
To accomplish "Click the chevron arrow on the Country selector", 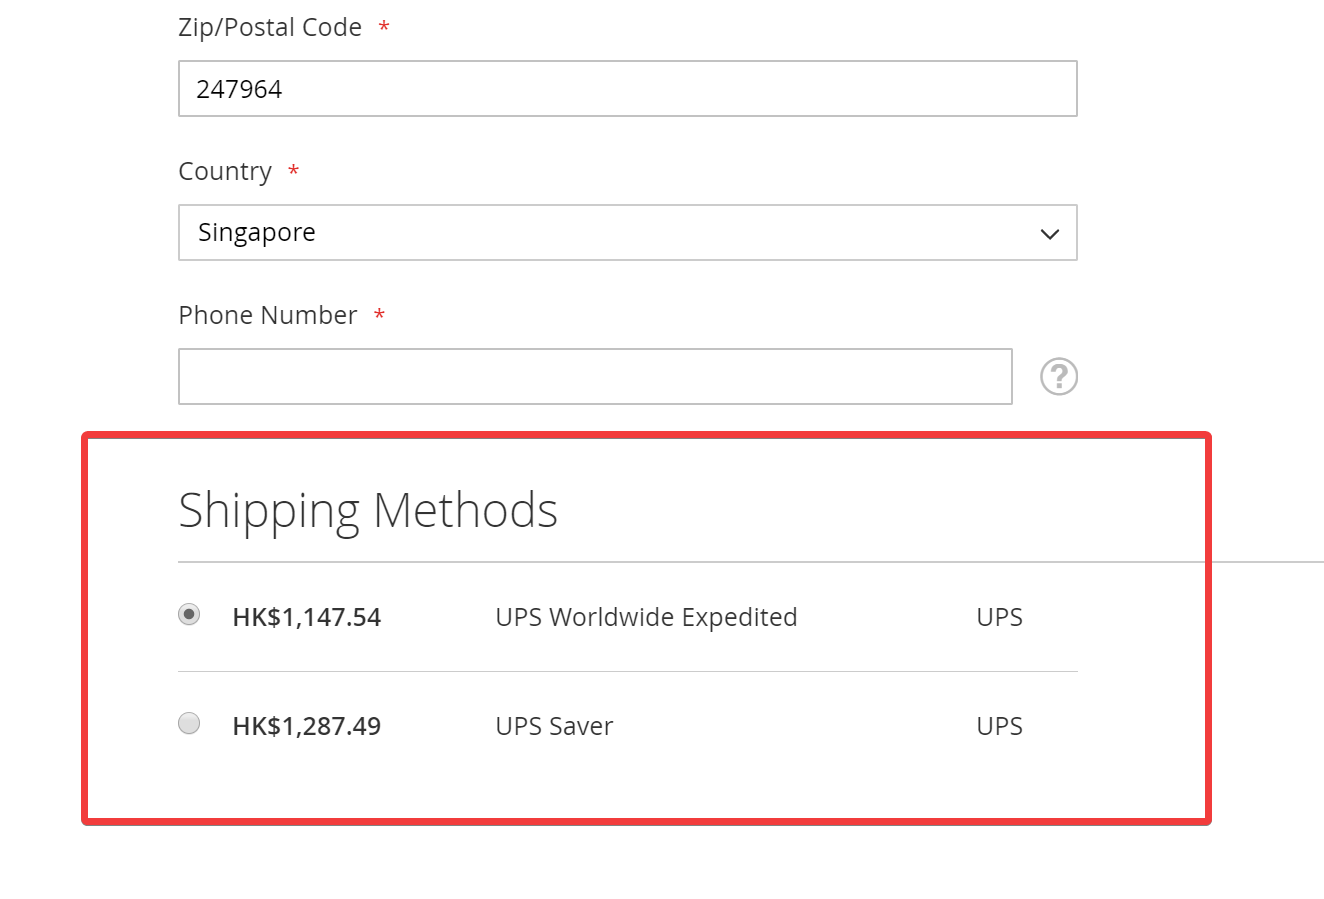I will (1049, 233).
